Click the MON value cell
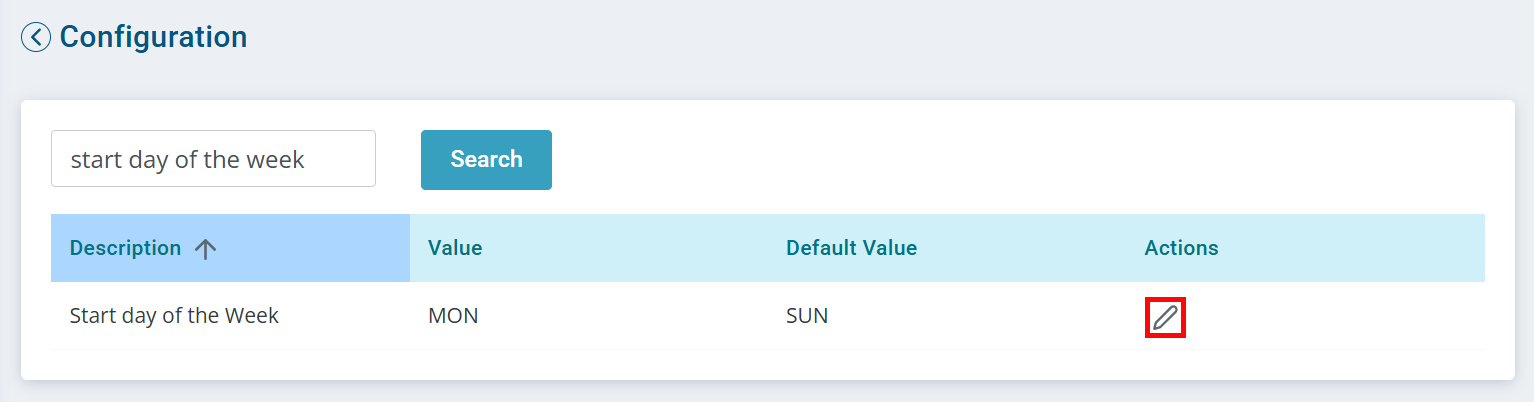 click(453, 316)
